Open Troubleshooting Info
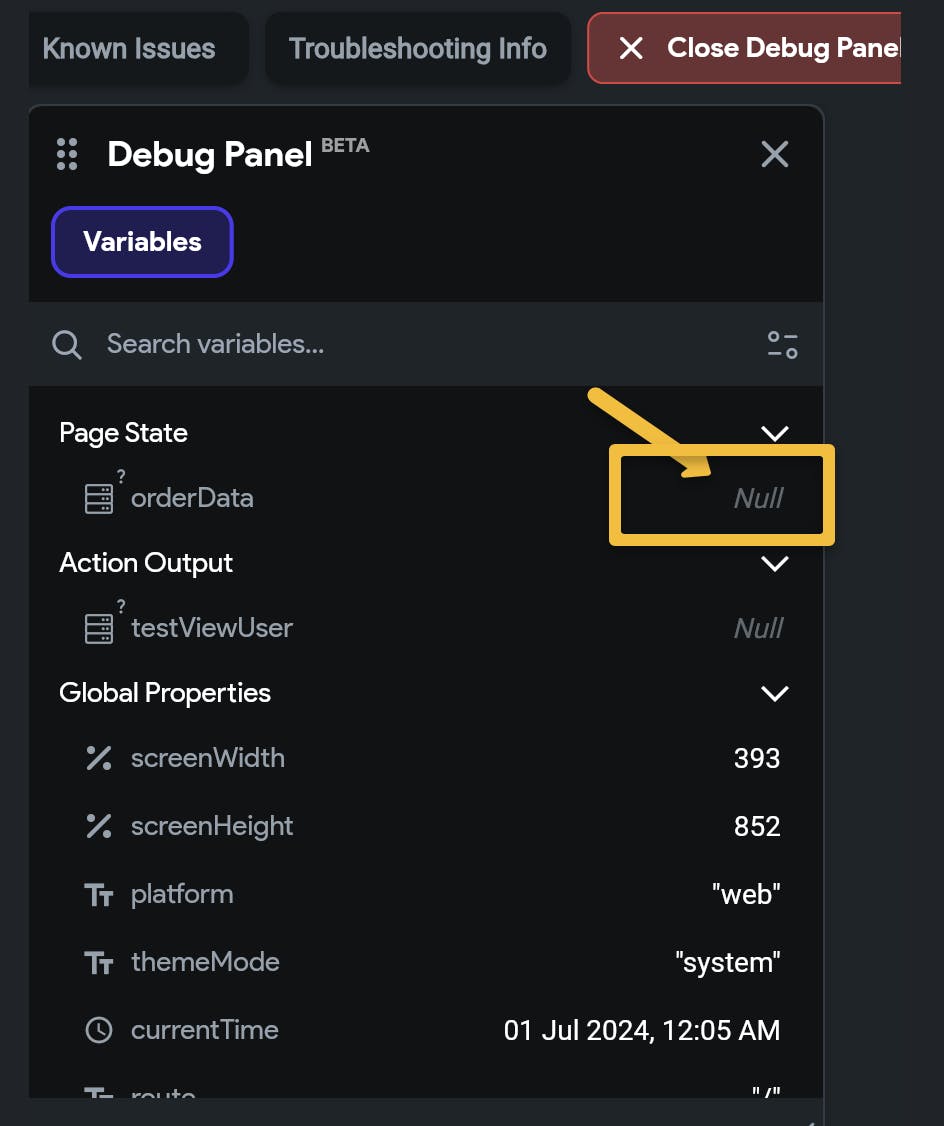 (418, 49)
